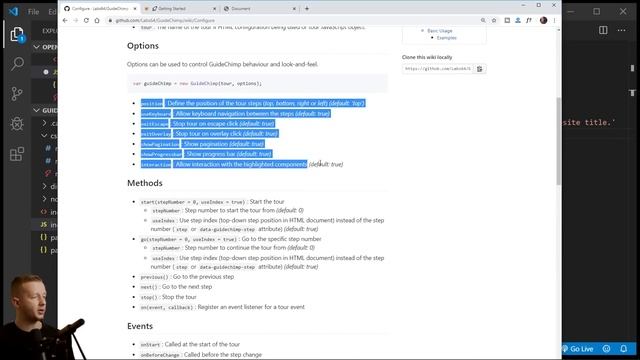
Task: Click VS Code feedback smiley icon
Action: coord(607,349)
